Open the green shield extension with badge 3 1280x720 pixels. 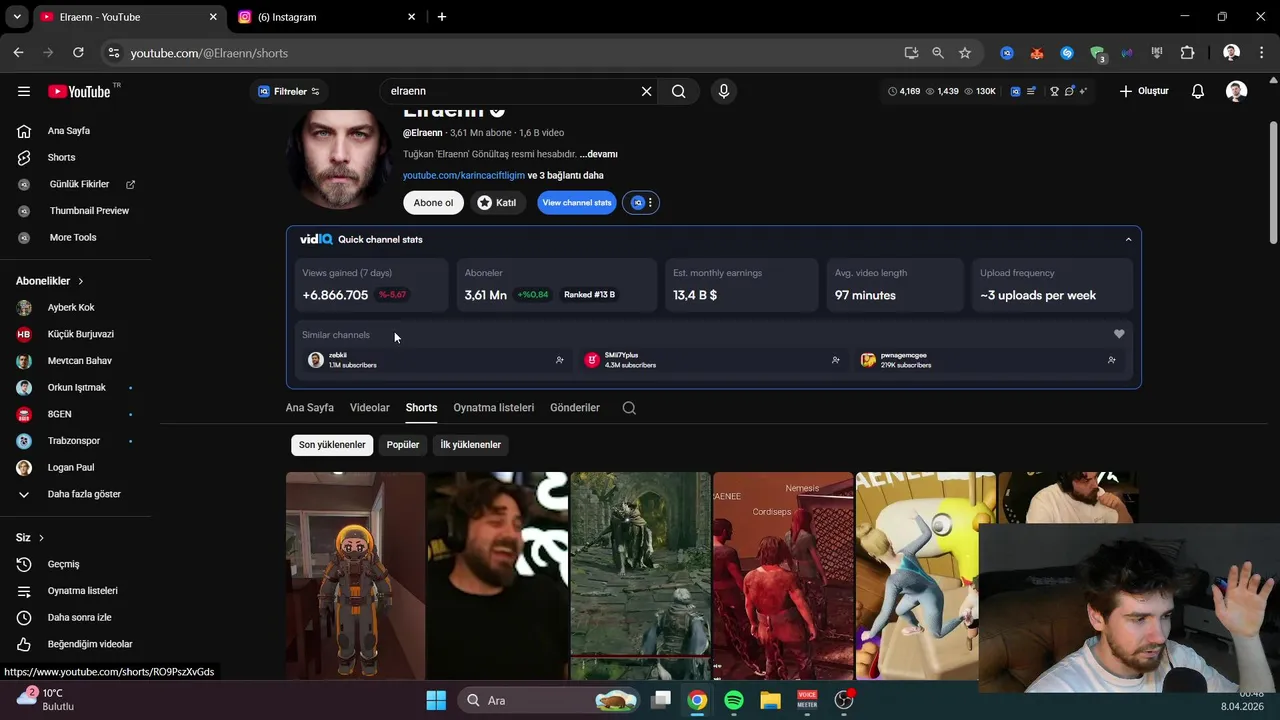tap(1098, 54)
